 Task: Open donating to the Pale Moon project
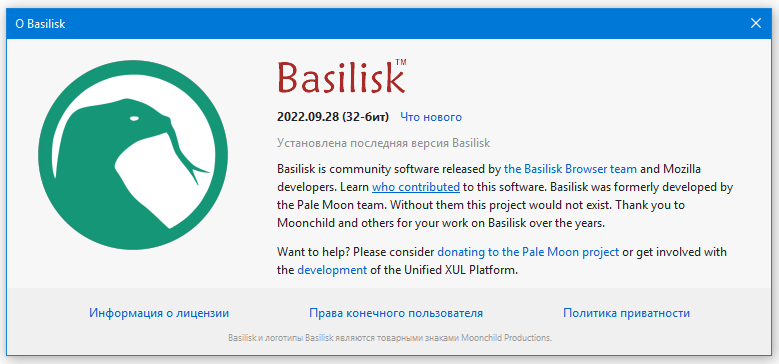[x=528, y=252]
